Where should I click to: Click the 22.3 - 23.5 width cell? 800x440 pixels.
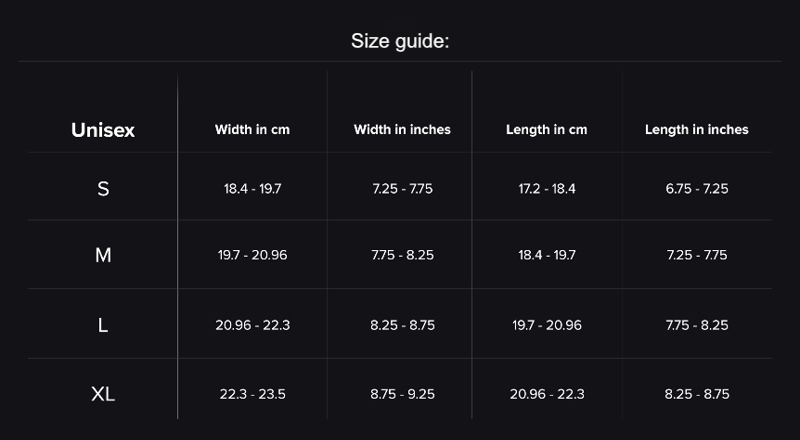click(x=252, y=394)
